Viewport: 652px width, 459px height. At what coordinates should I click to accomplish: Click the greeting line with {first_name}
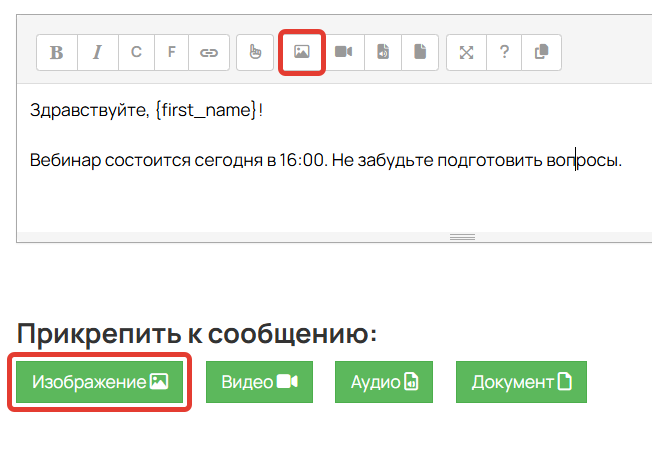click(x=146, y=110)
